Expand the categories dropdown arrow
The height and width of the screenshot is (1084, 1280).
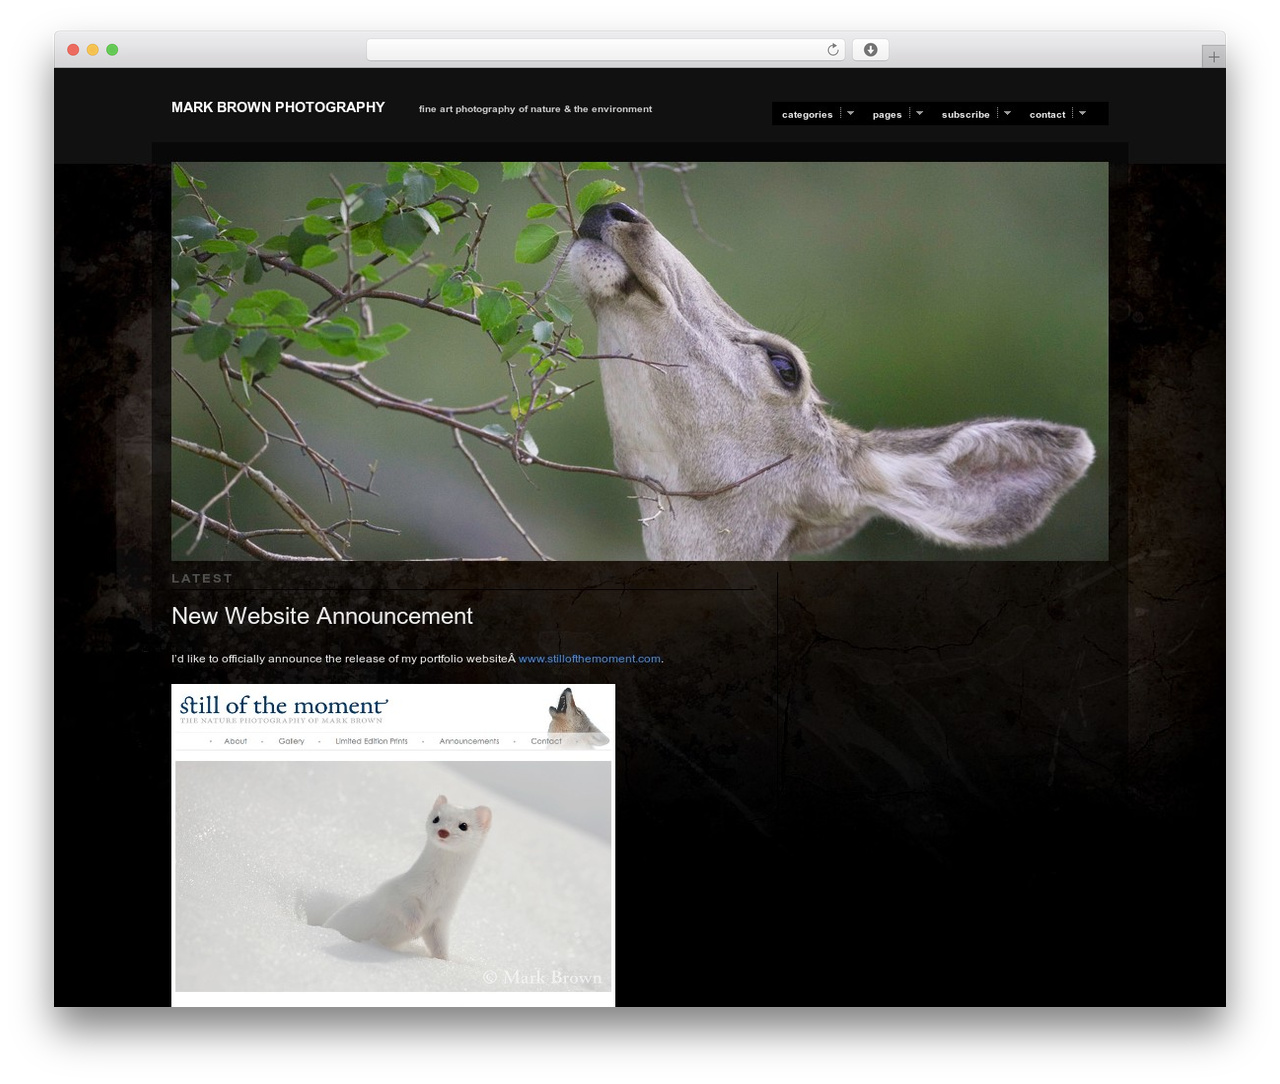850,113
